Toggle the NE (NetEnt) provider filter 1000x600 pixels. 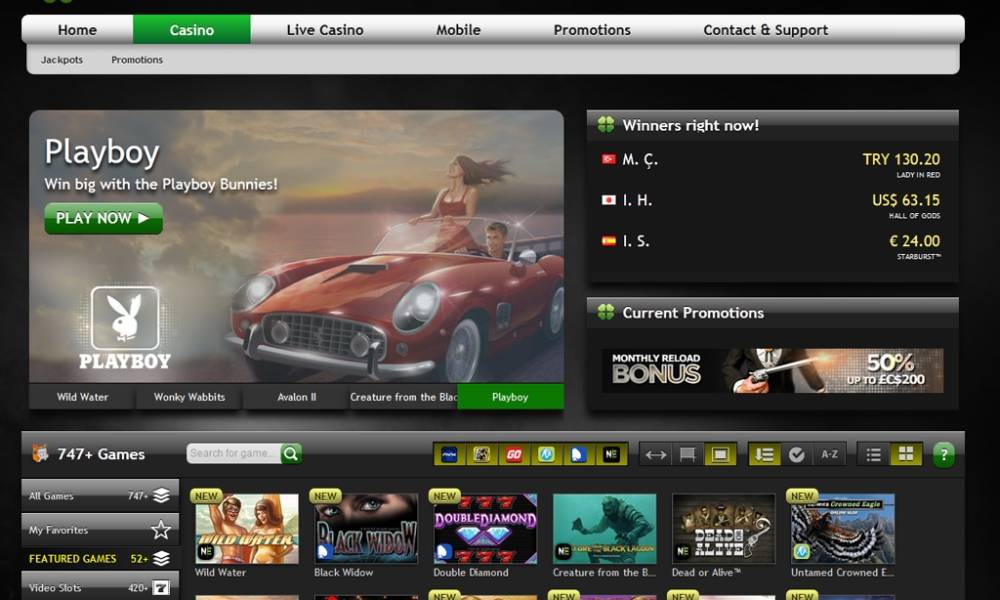(x=611, y=455)
